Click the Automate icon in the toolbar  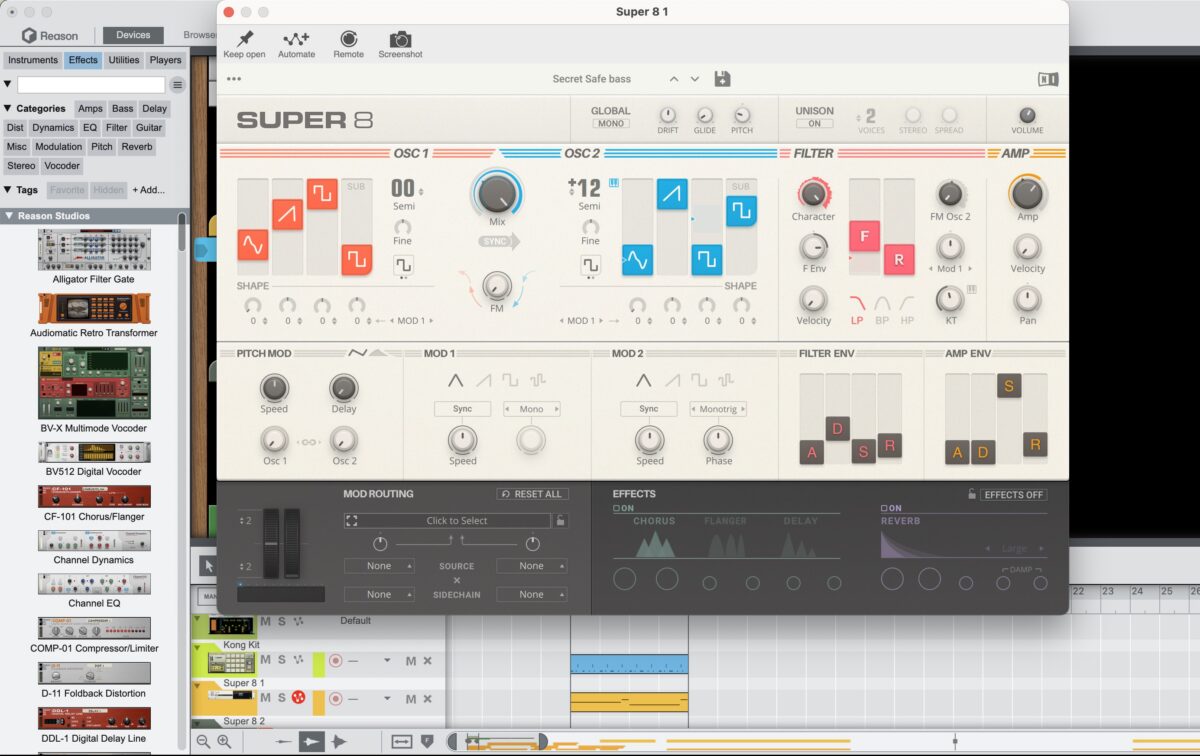point(296,39)
